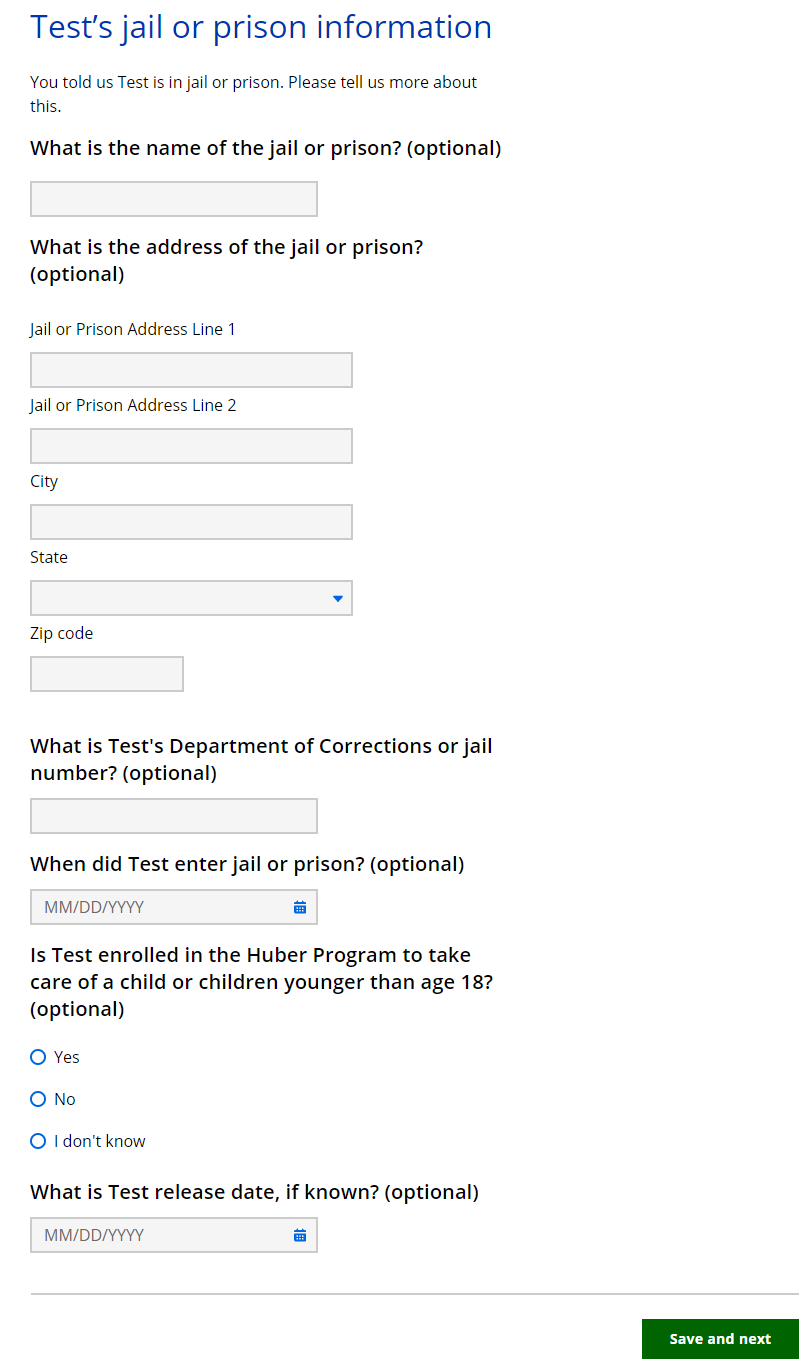Click the Zip code input field
The height and width of the screenshot is (1371, 811).
(107, 674)
